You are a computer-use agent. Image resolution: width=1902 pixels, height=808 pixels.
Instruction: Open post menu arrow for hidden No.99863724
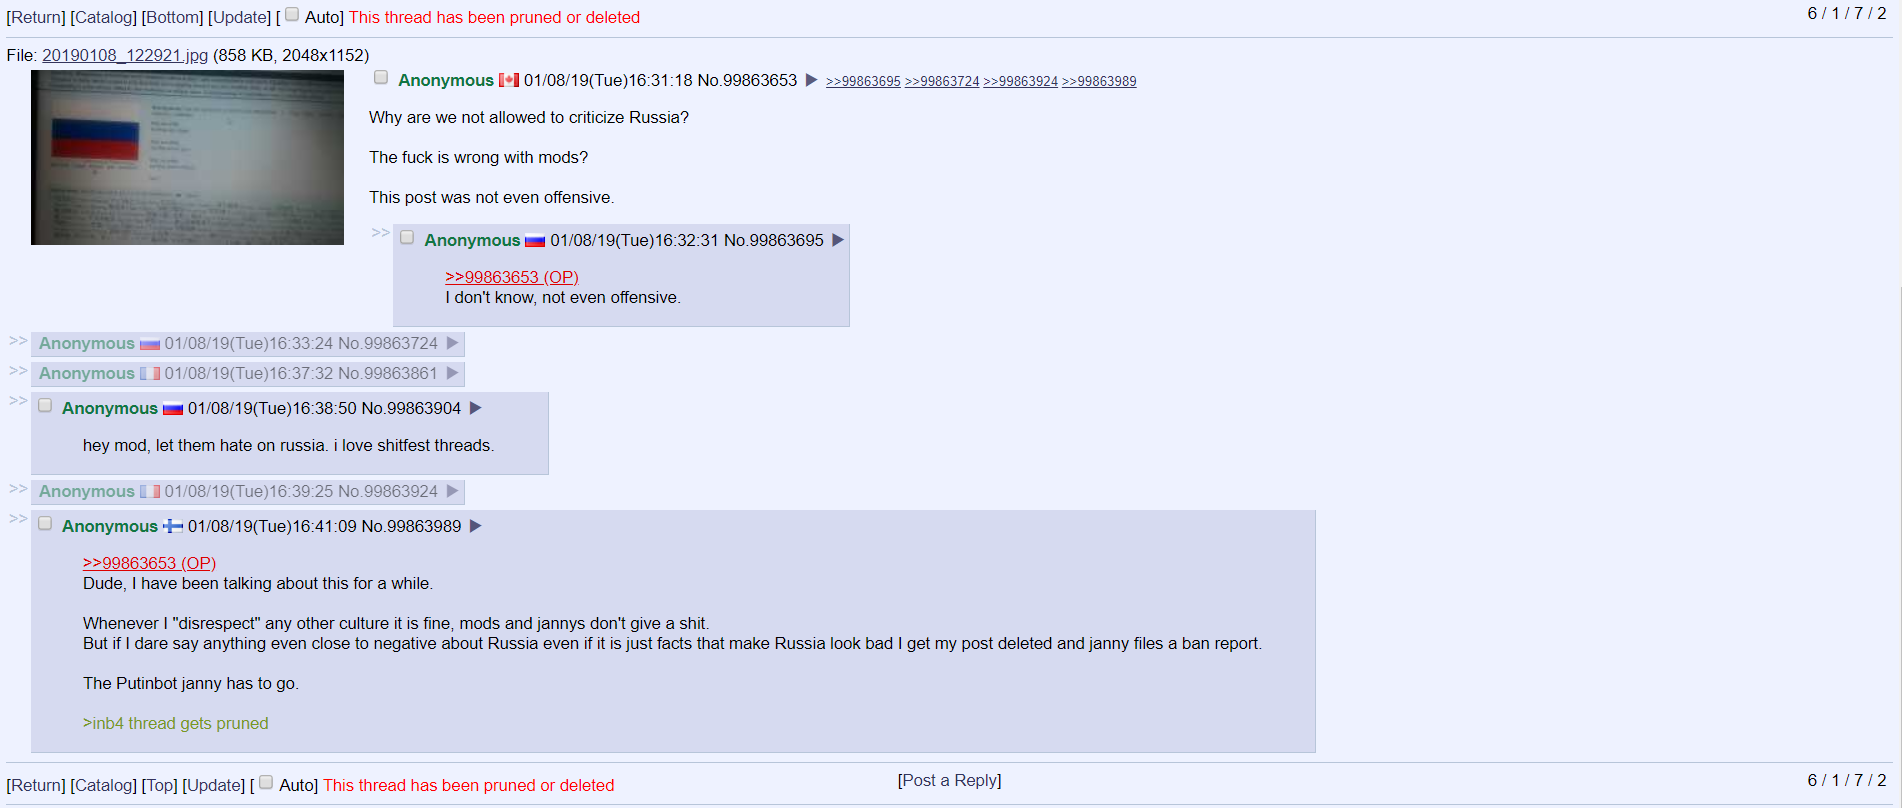[452, 343]
